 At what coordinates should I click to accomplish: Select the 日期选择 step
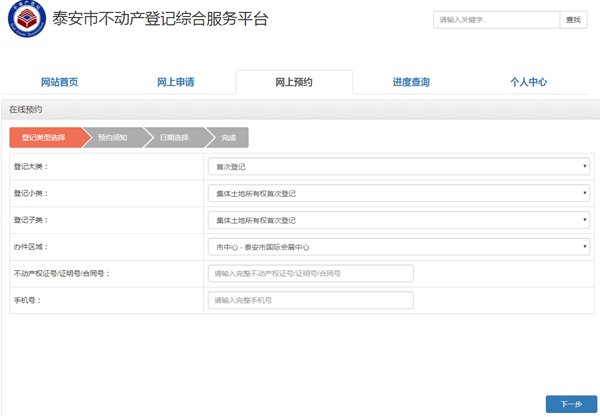point(173,137)
